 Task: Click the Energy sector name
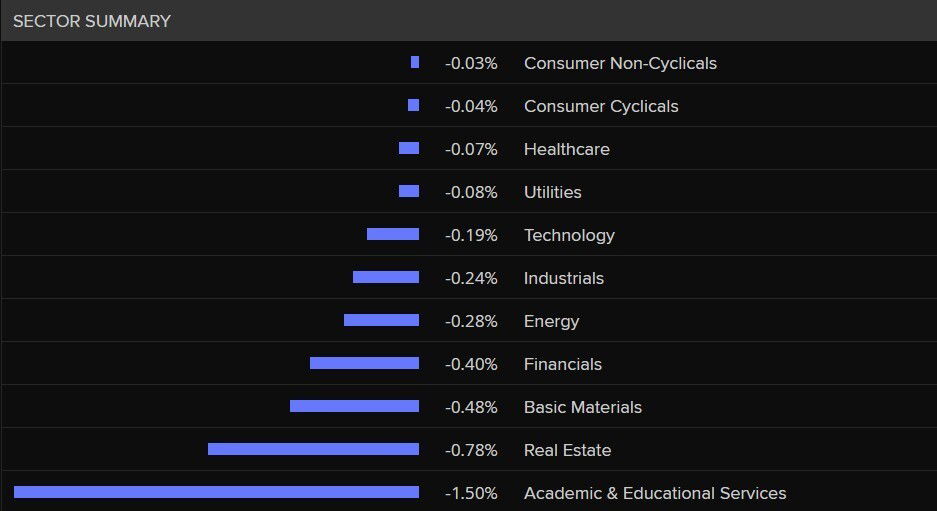551,321
